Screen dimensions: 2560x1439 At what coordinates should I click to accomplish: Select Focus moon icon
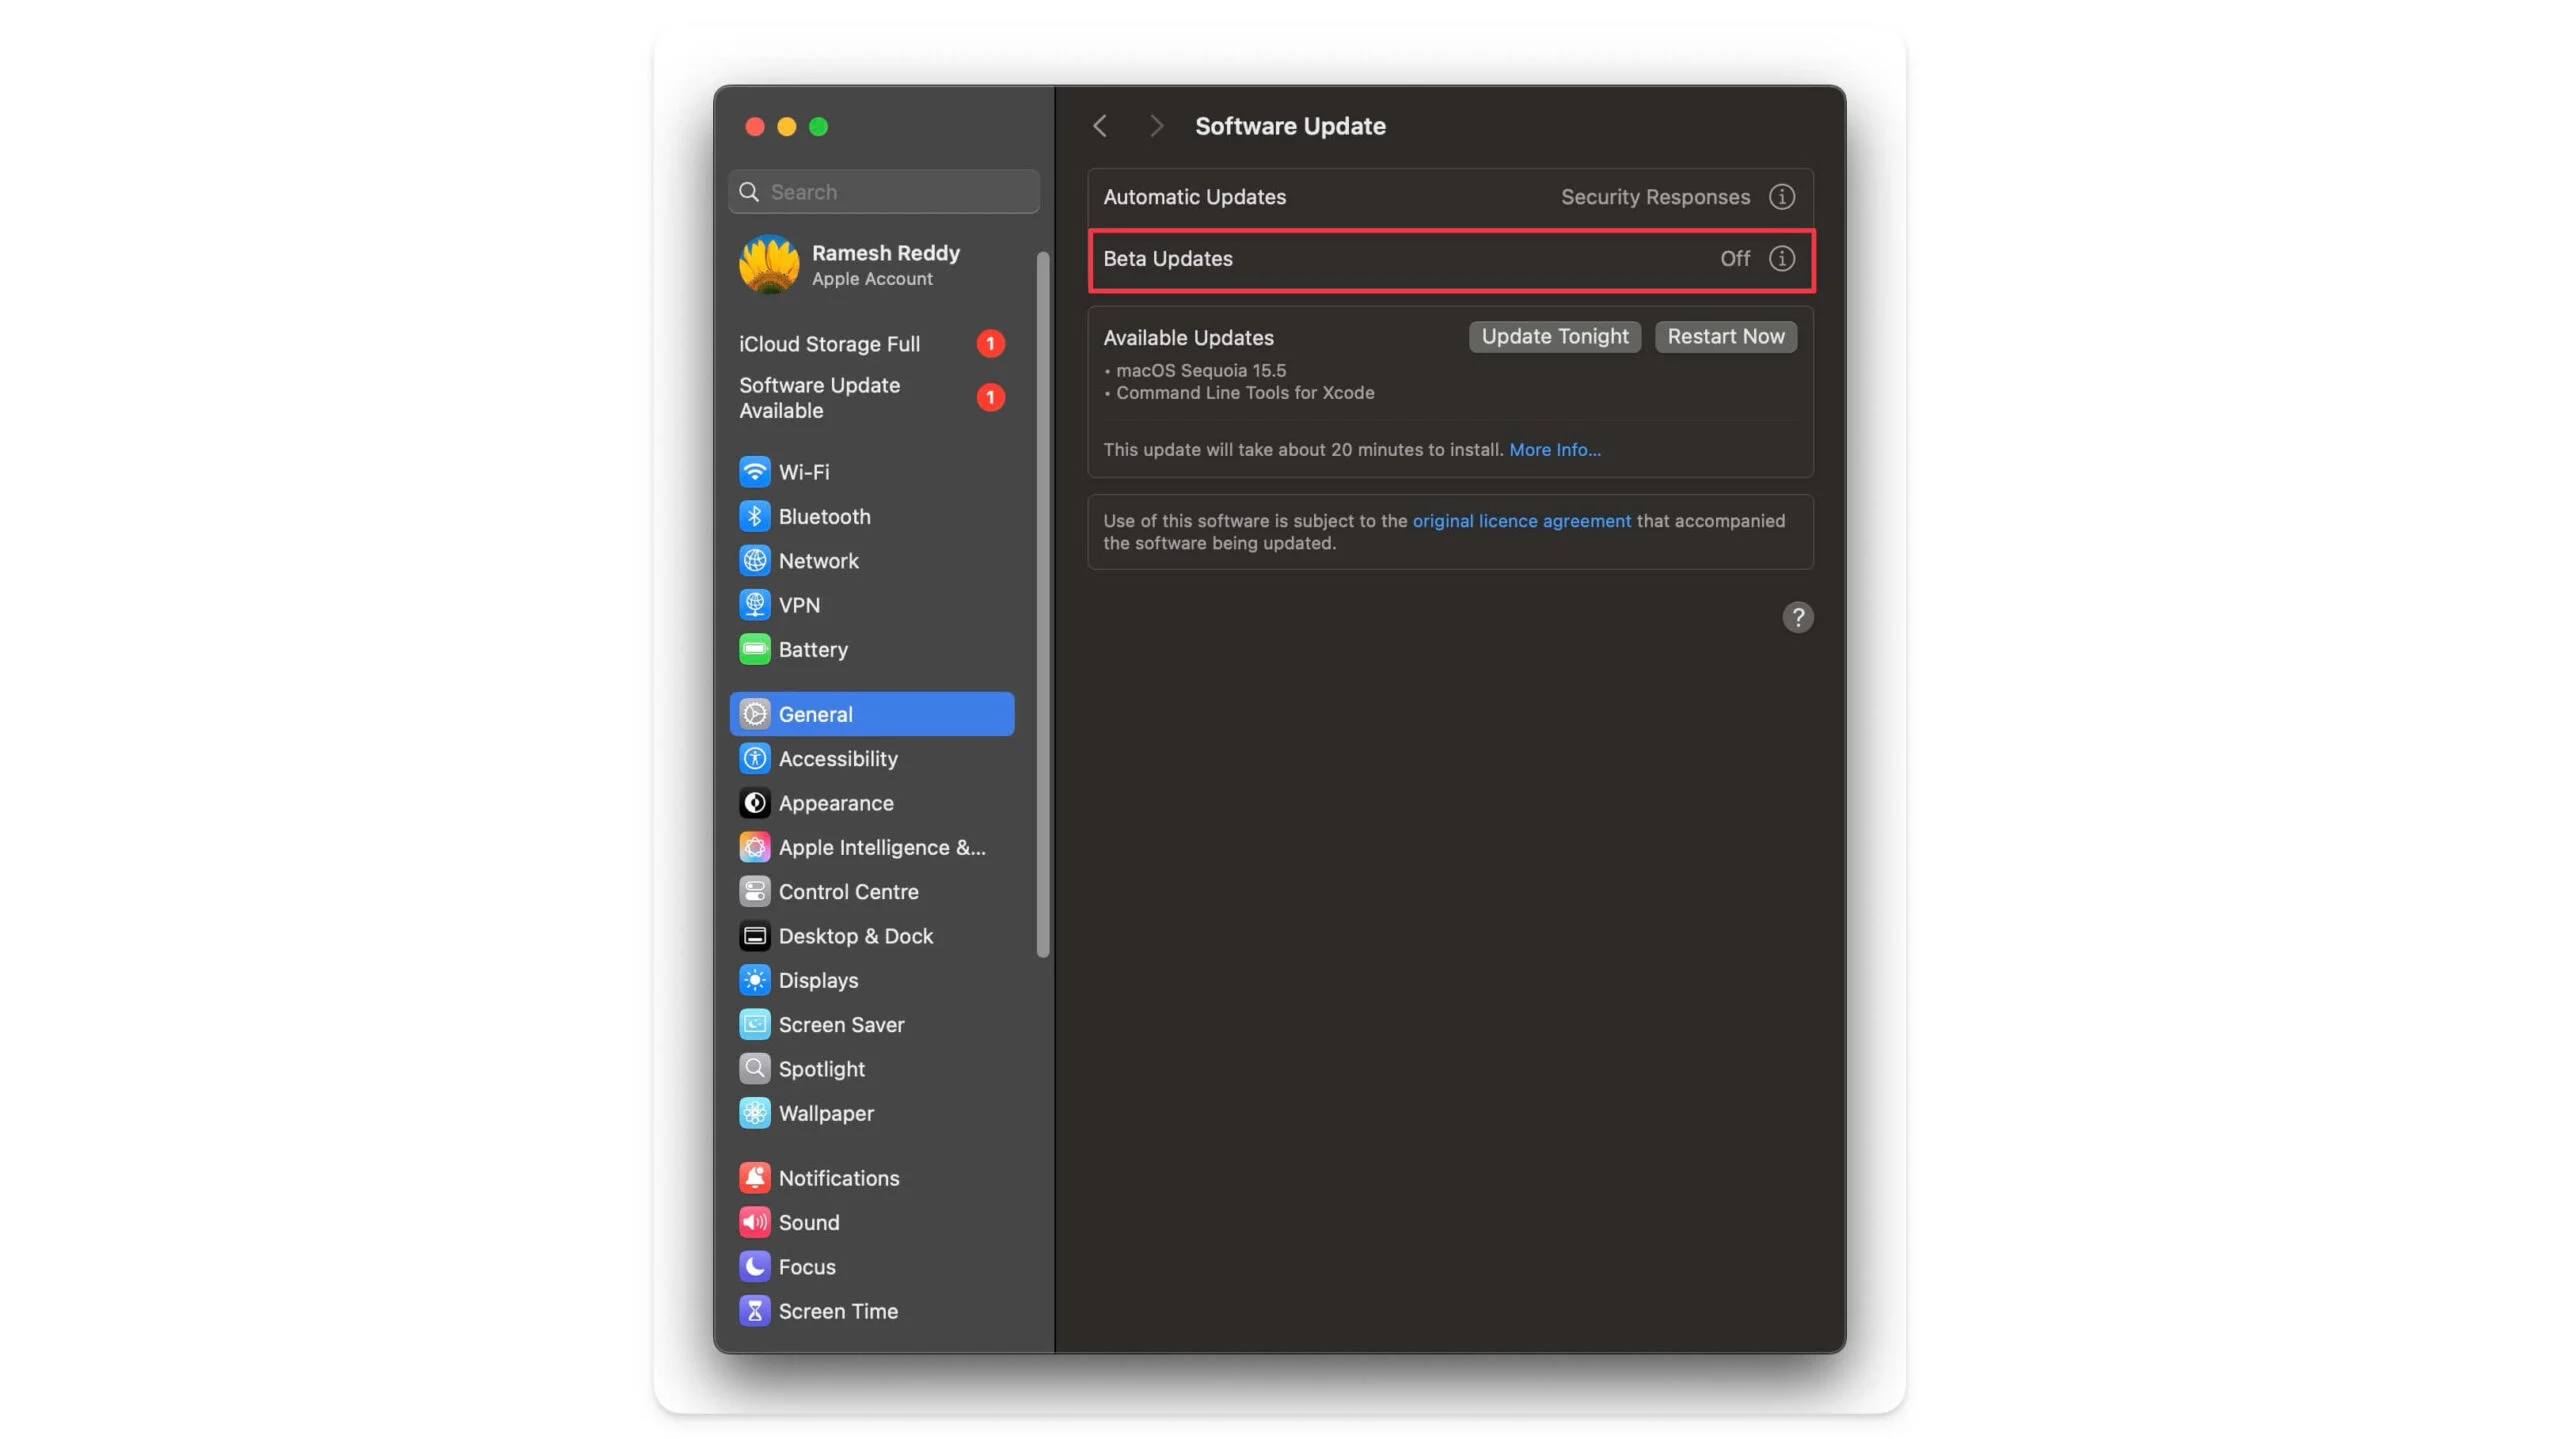[x=754, y=1266]
